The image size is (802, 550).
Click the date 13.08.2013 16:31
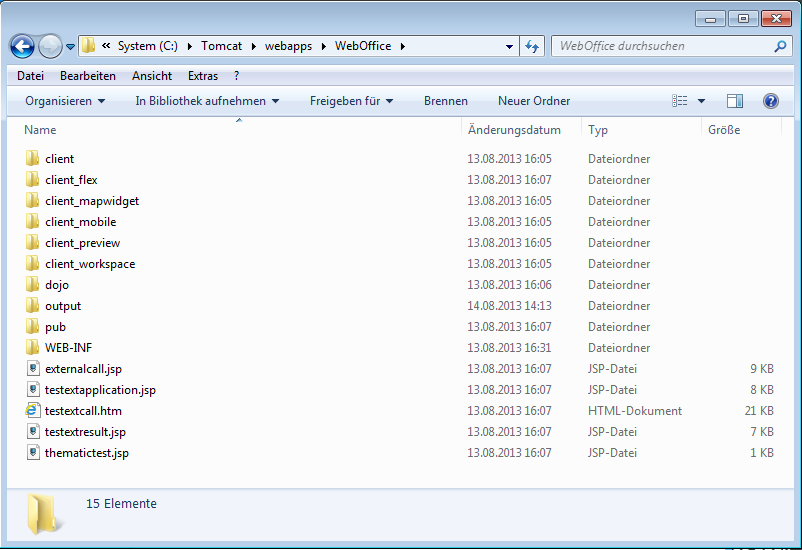click(x=509, y=348)
